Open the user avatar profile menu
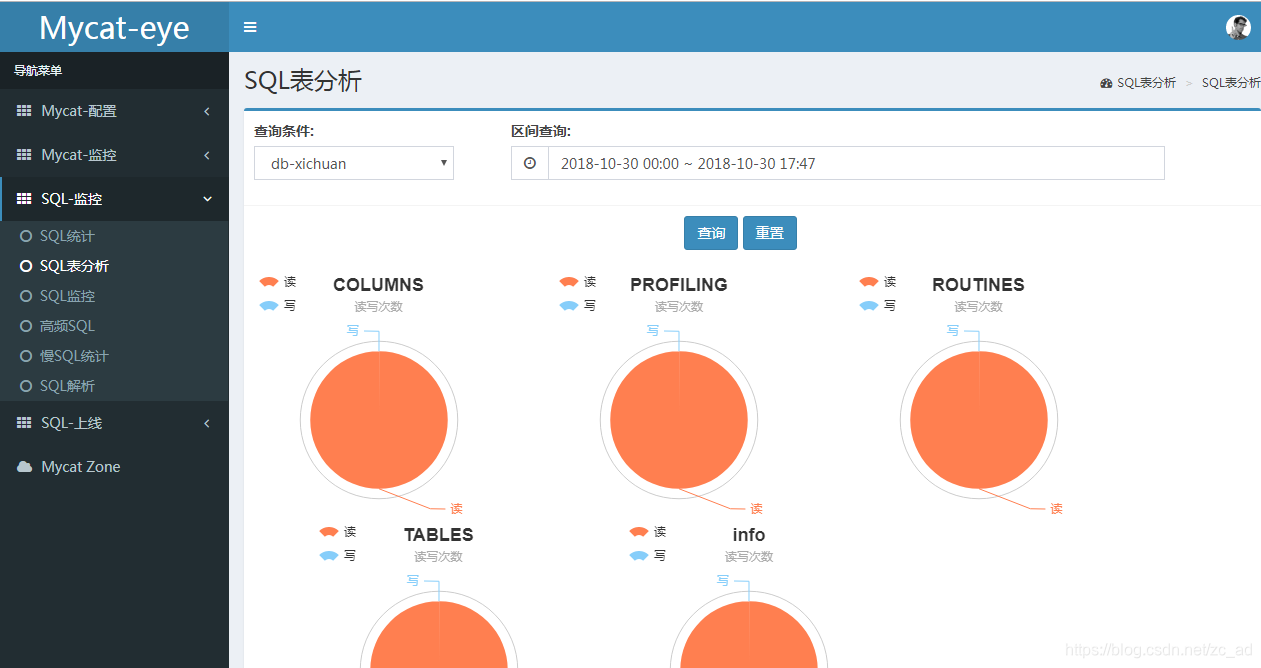 (1238, 27)
